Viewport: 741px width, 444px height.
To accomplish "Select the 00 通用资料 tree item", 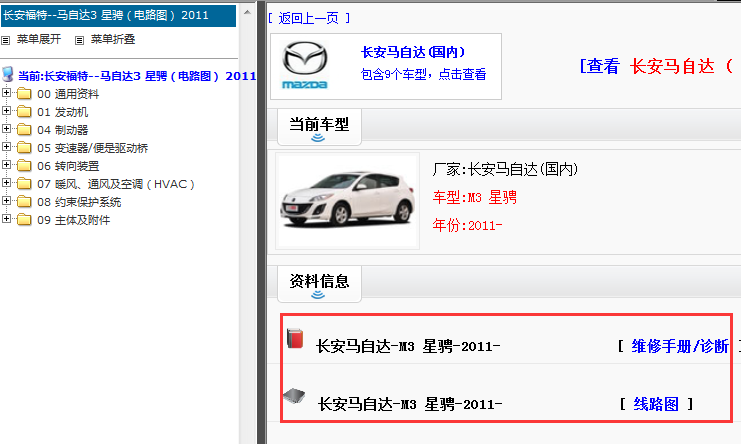I will [68, 94].
